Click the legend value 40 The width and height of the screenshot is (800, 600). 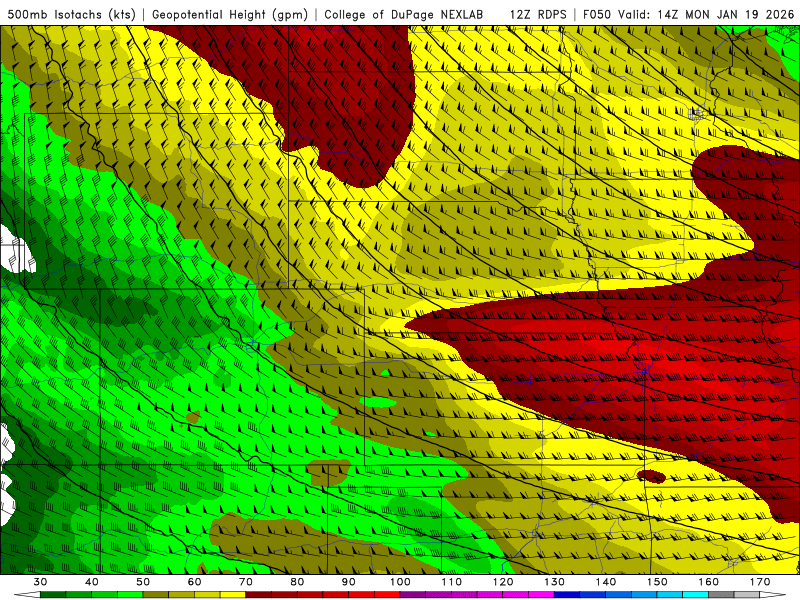[x=92, y=581]
